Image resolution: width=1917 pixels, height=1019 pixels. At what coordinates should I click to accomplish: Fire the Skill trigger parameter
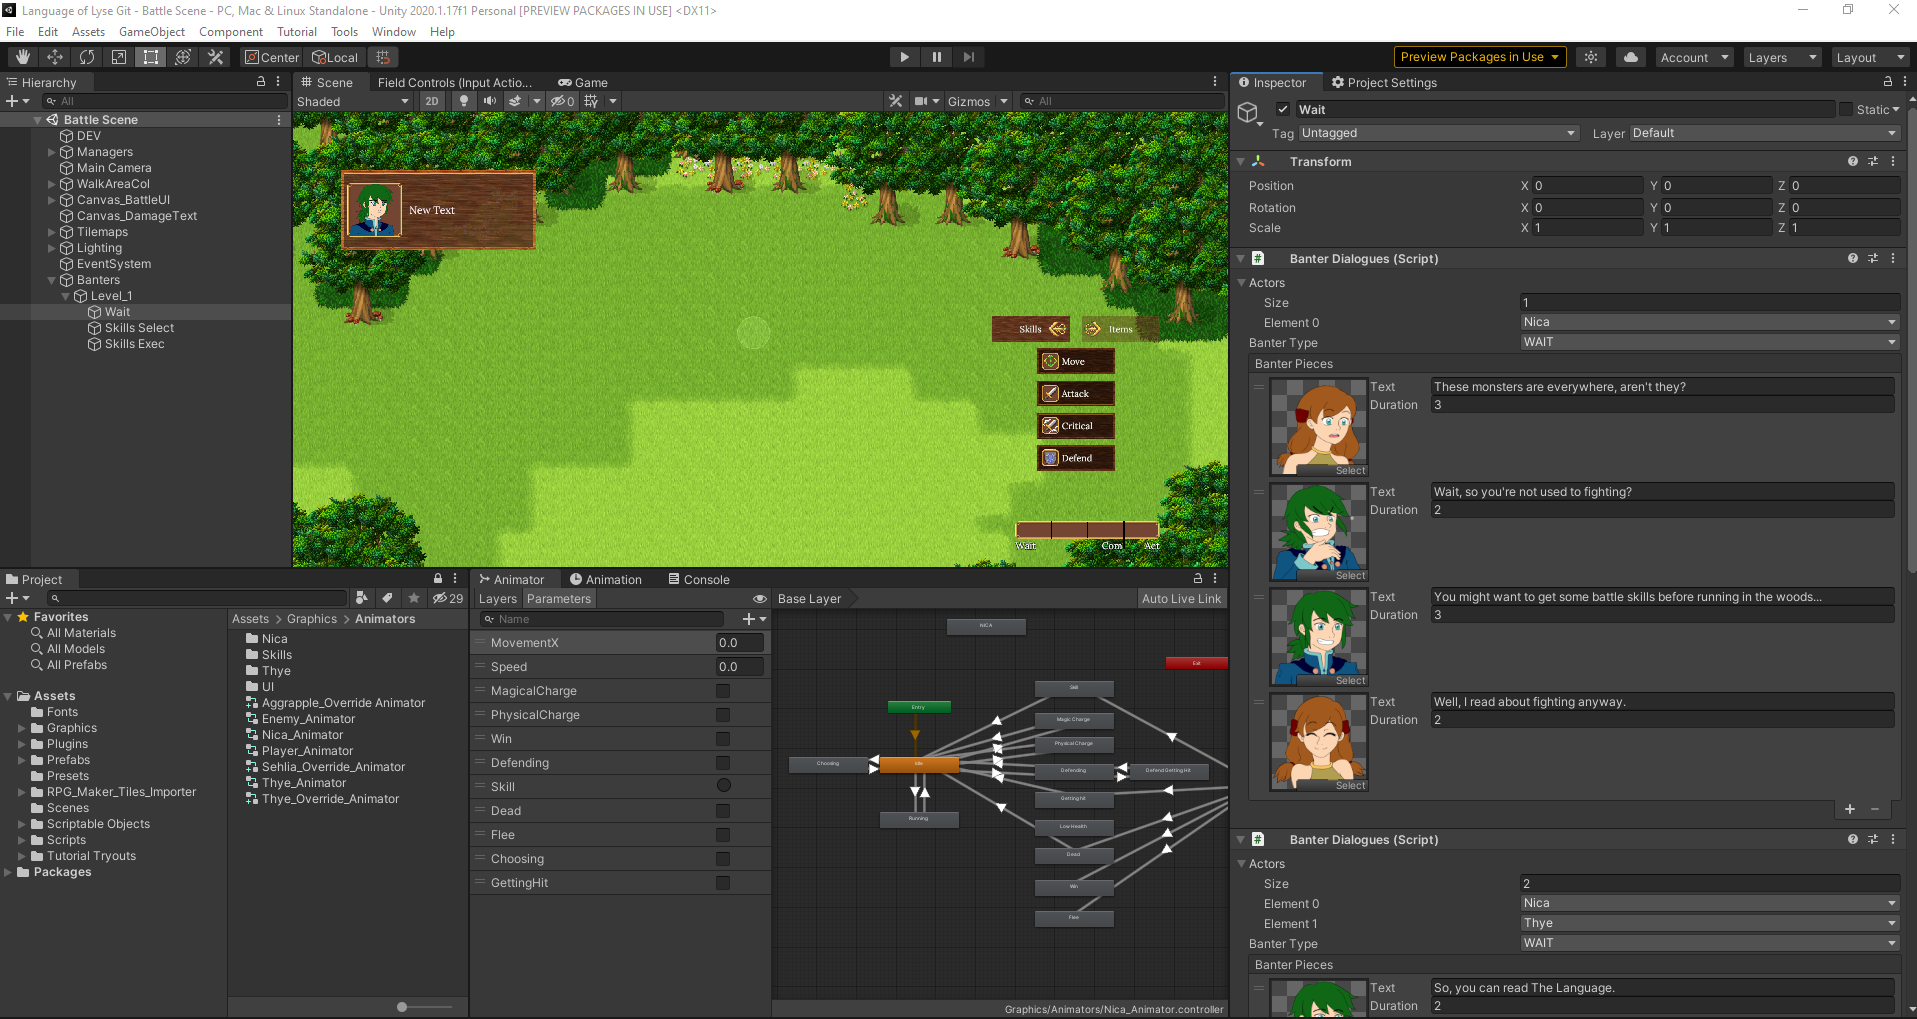[724, 786]
